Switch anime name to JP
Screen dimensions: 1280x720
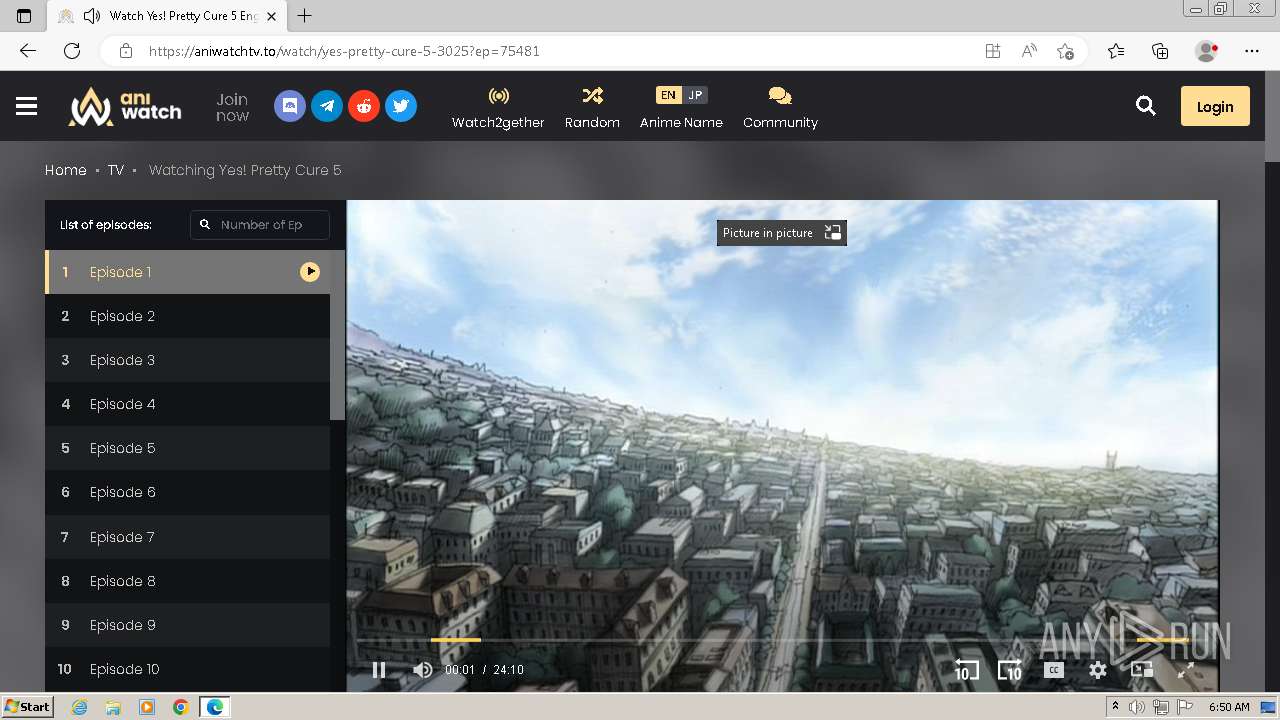[x=695, y=95]
